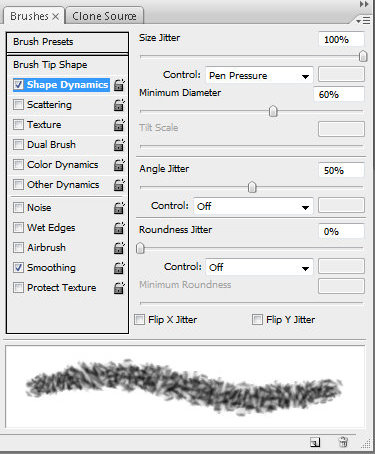Collapse panel with double-arrow icon

[364, 4]
